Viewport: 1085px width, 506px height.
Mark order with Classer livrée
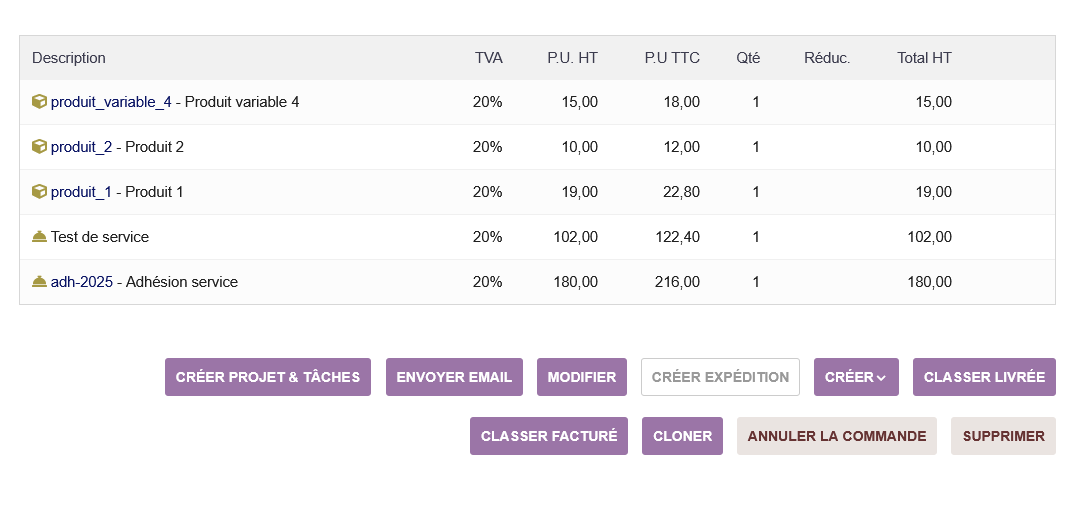coord(984,377)
